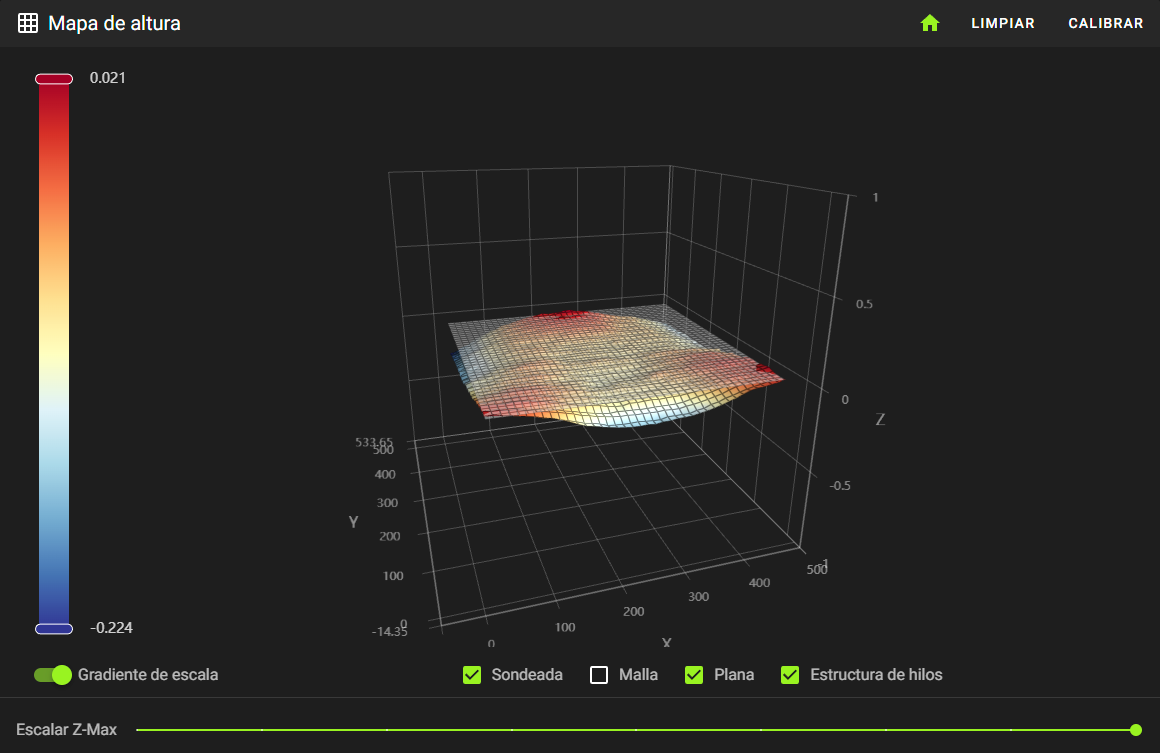The height and width of the screenshot is (753, 1160).
Task: Click the -14.35 axis value
Action: coord(390,632)
